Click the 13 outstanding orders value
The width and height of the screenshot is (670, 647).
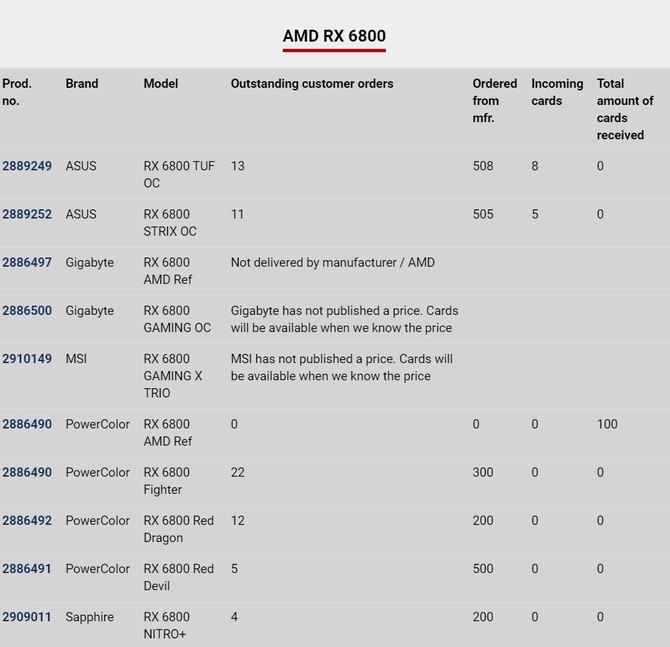click(238, 166)
